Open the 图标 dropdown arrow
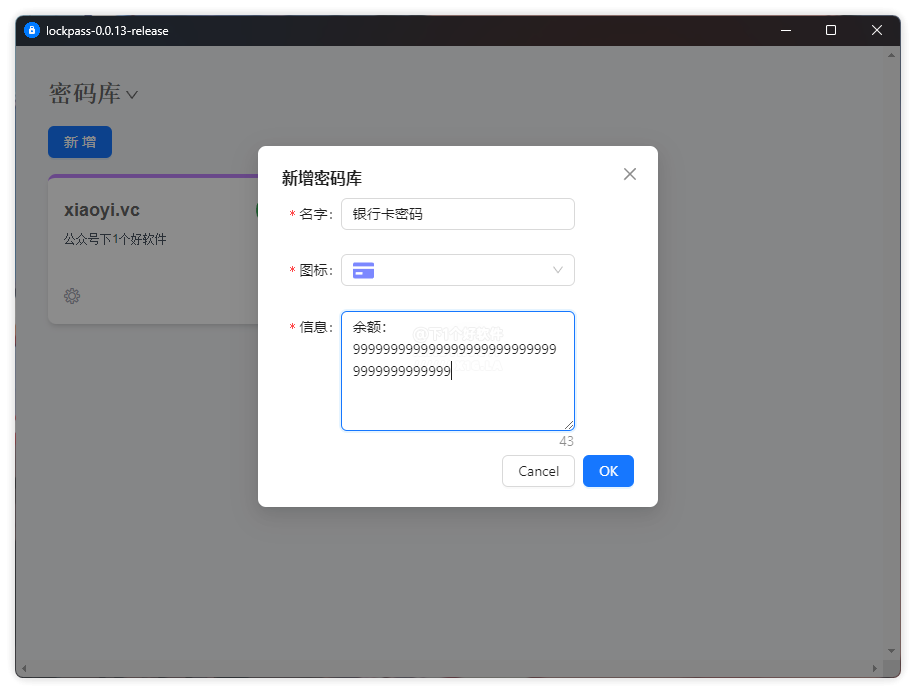Screen dimensions: 916x693 [x=558, y=270]
